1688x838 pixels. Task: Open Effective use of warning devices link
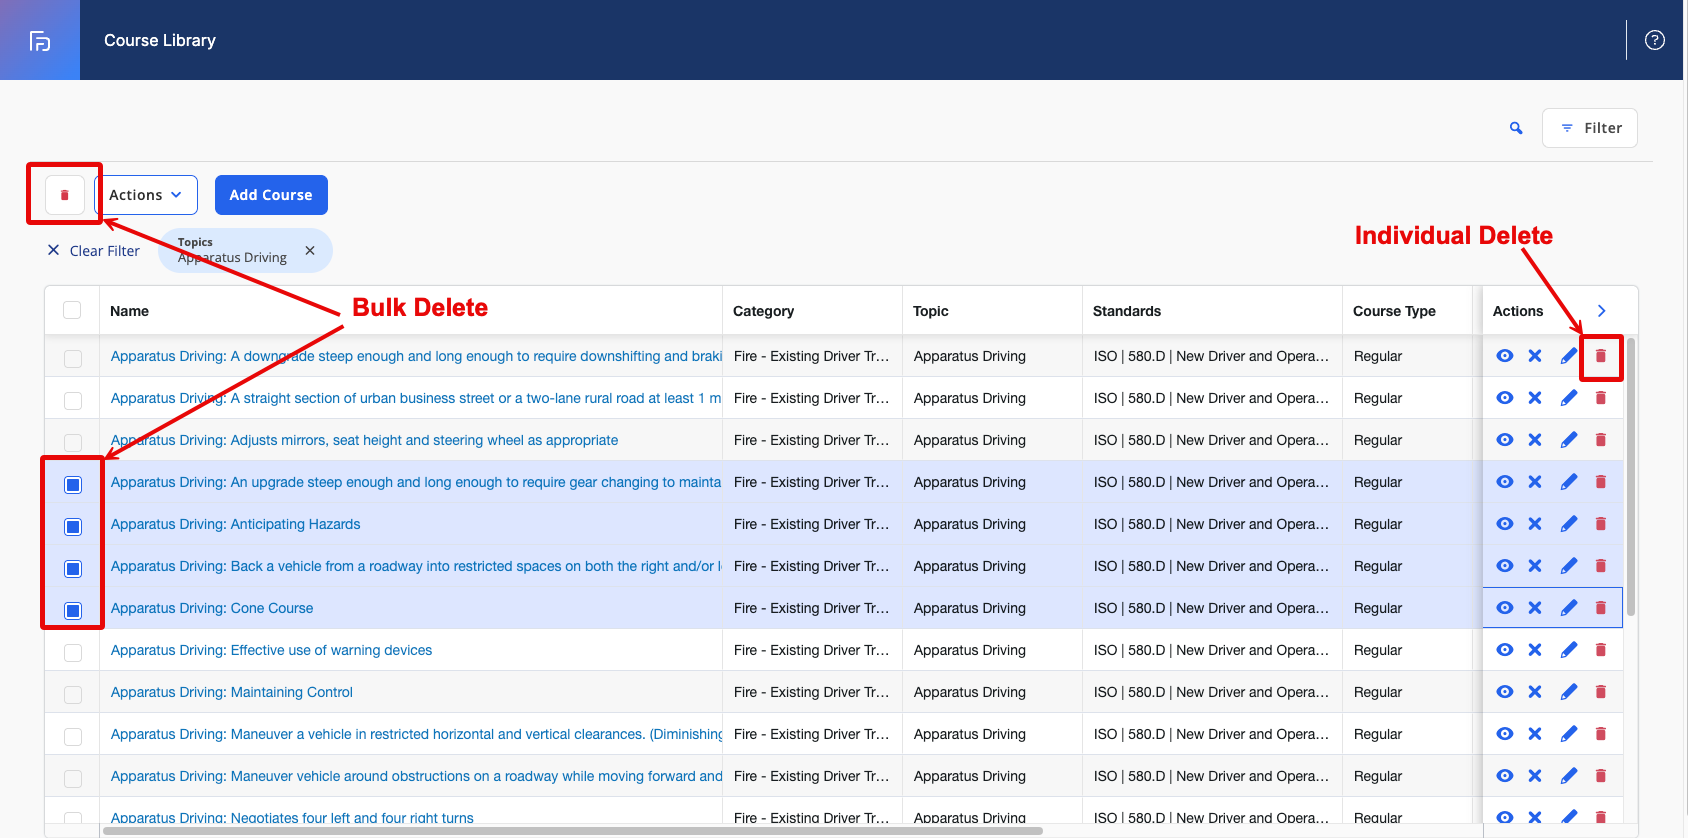(x=272, y=650)
